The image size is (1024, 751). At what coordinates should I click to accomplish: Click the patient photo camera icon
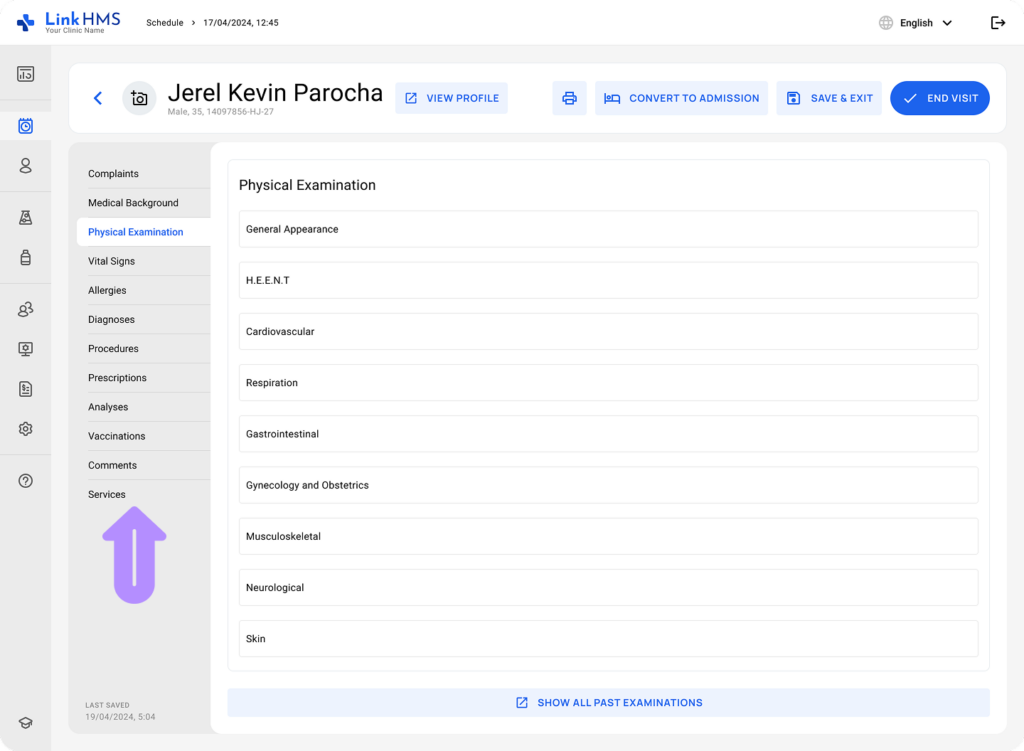(x=139, y=98)
